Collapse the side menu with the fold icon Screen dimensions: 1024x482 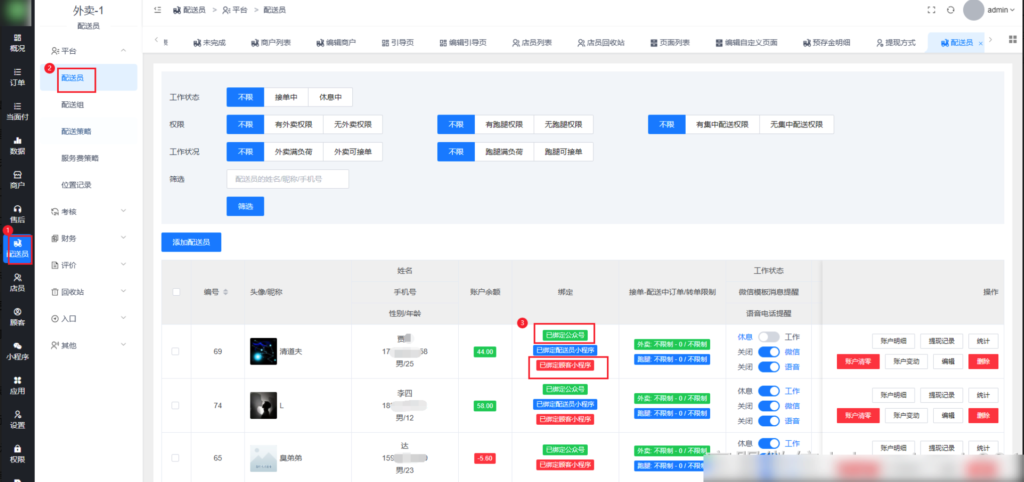click(x=157, y=10)
